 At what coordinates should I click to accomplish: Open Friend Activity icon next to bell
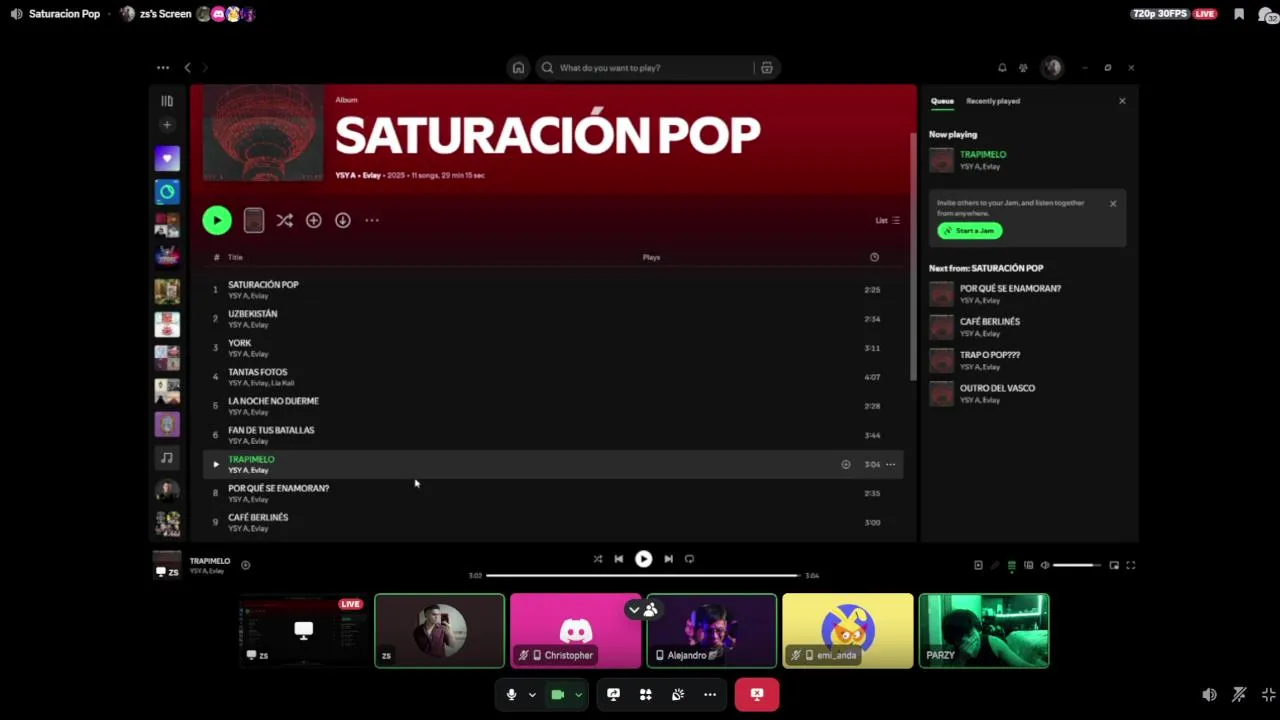point(1023,68)
